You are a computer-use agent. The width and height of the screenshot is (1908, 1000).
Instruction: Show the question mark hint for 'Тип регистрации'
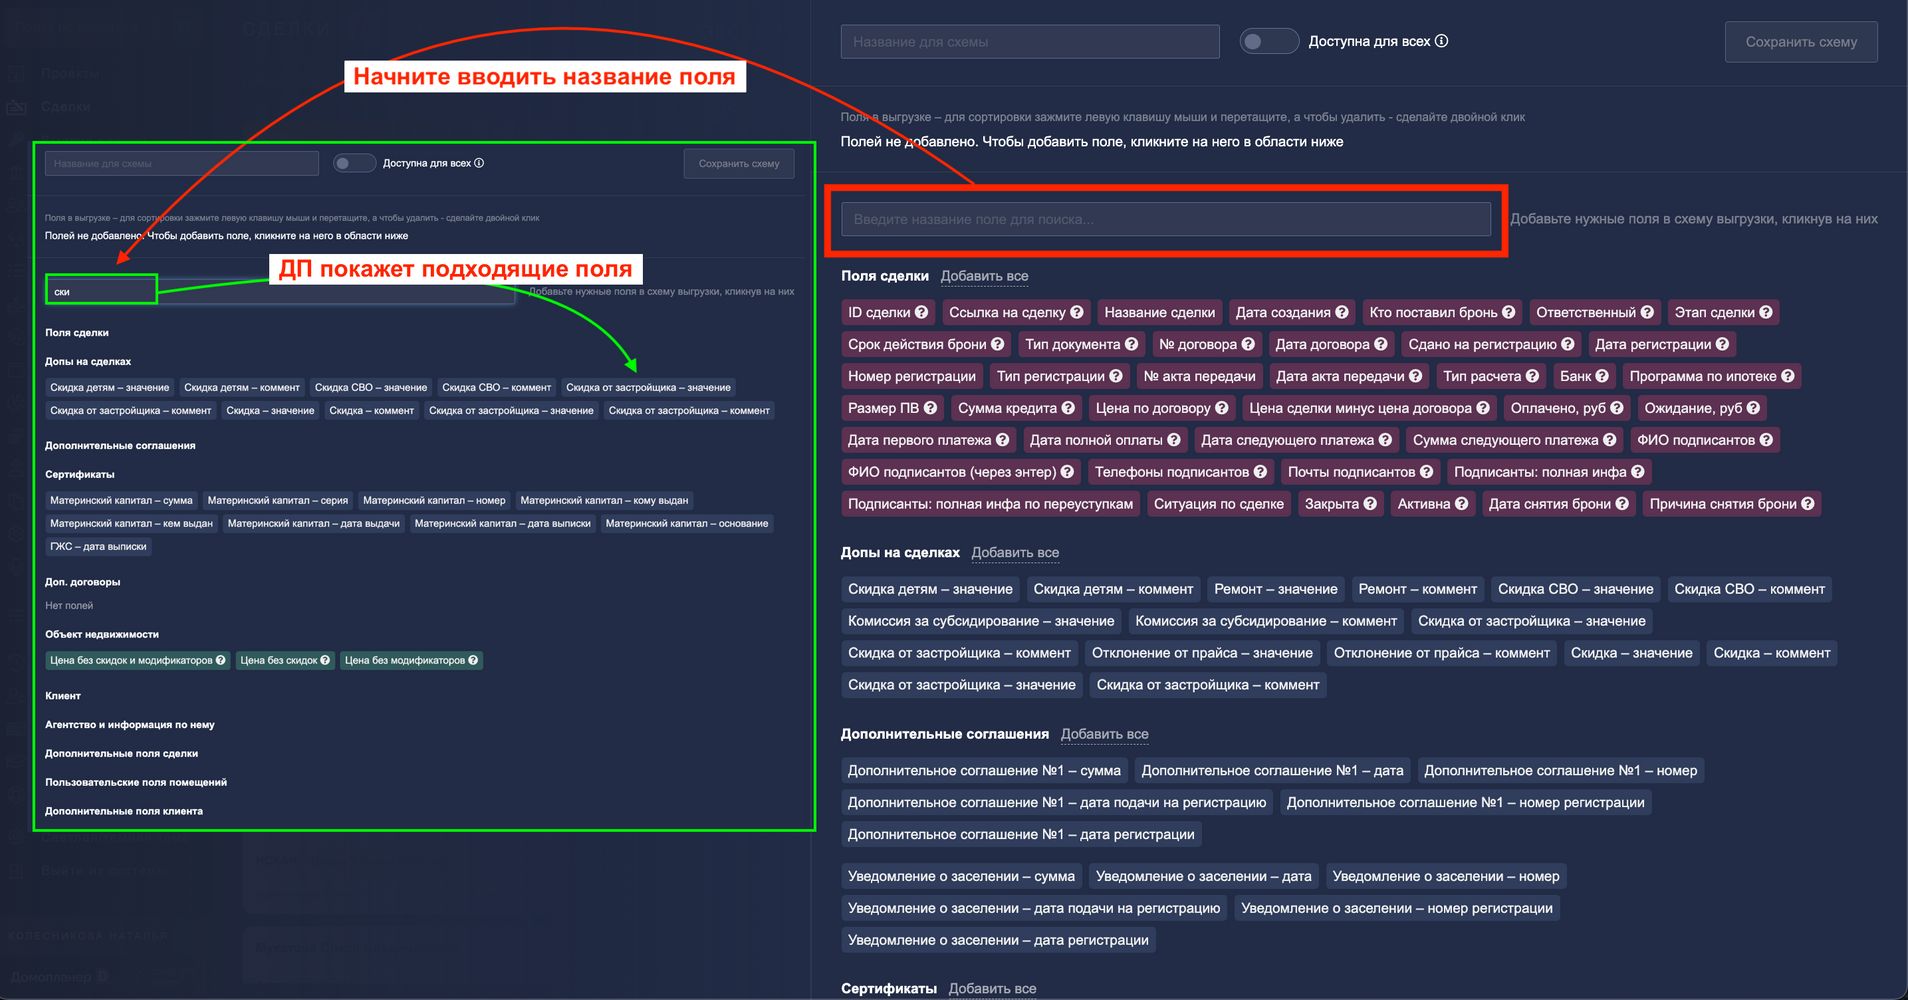pyautogui.click(x=1116, y=376)
